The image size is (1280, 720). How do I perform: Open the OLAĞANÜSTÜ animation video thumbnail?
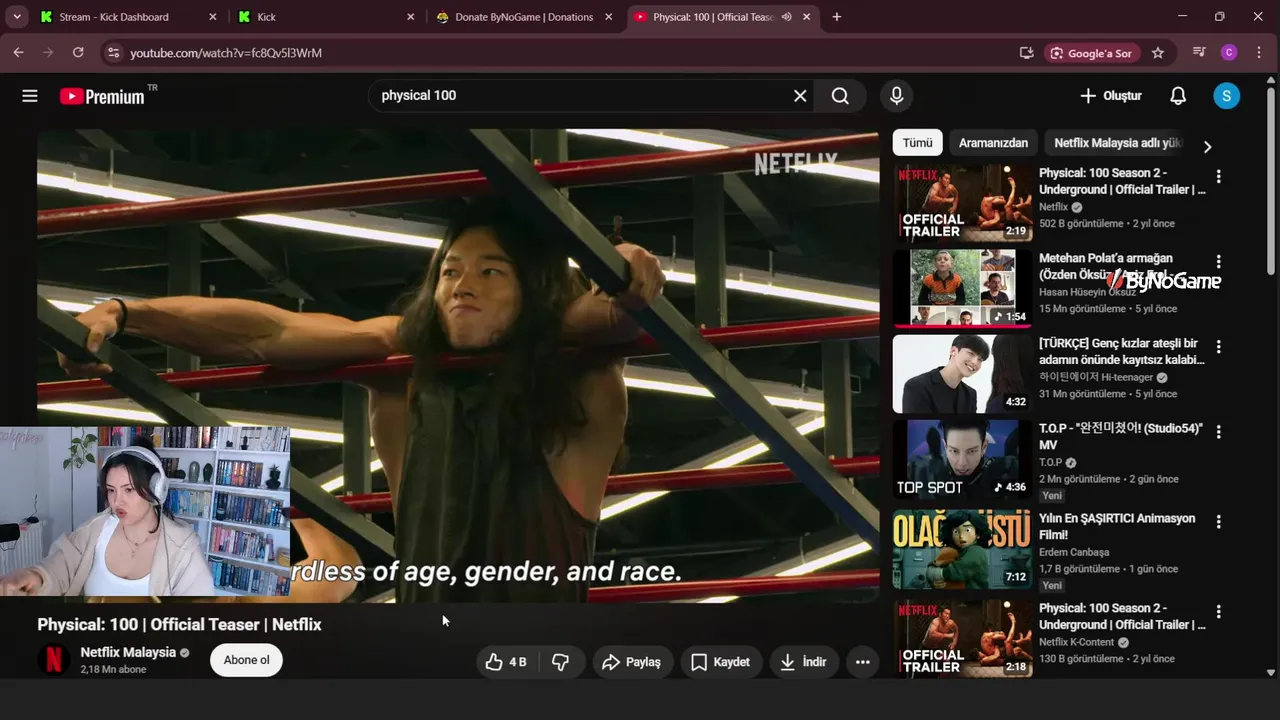(962, 550)
